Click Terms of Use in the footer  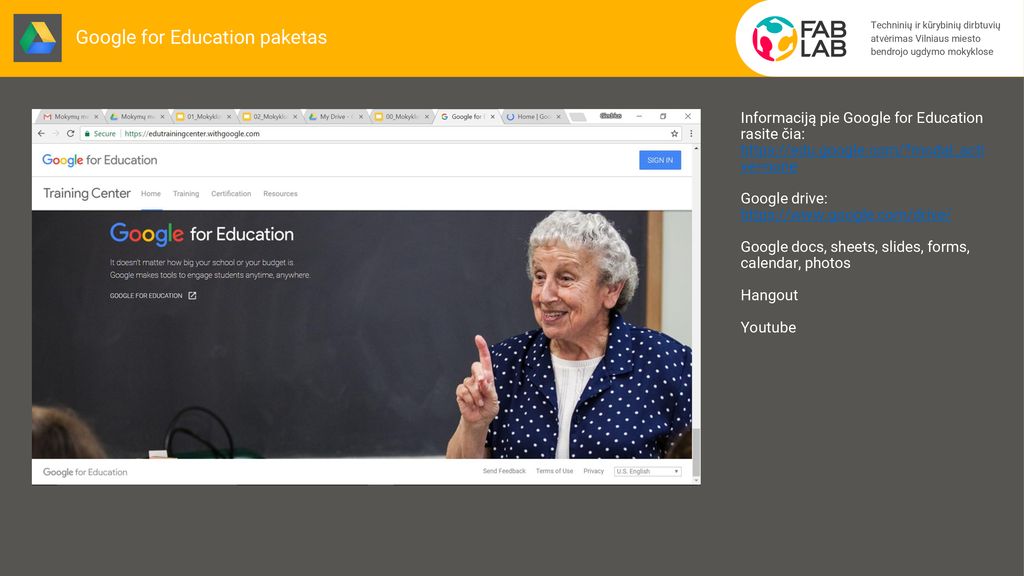[x=554, y=471]
